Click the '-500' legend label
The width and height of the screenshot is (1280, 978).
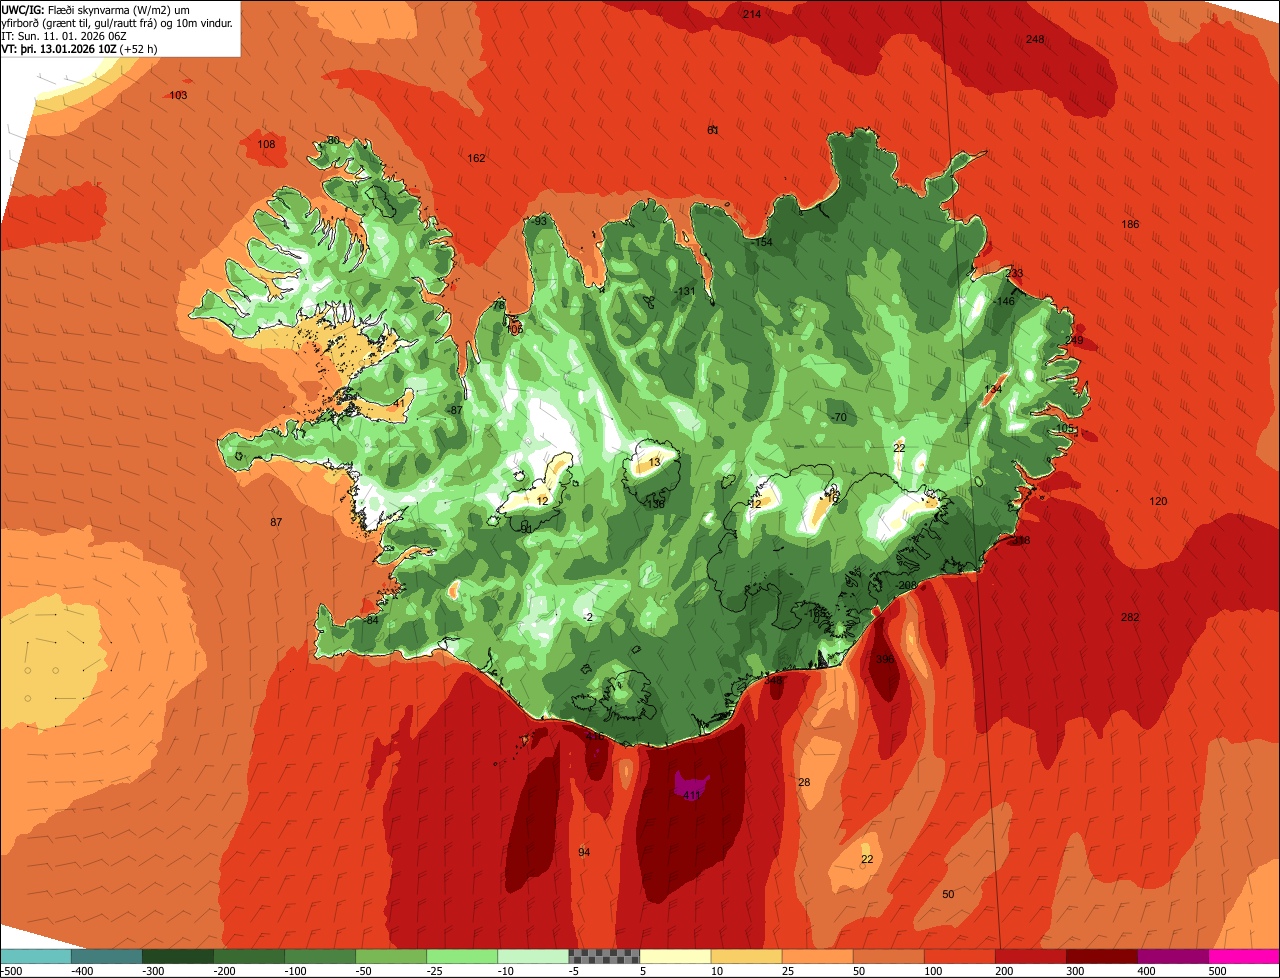coord(11,971)
